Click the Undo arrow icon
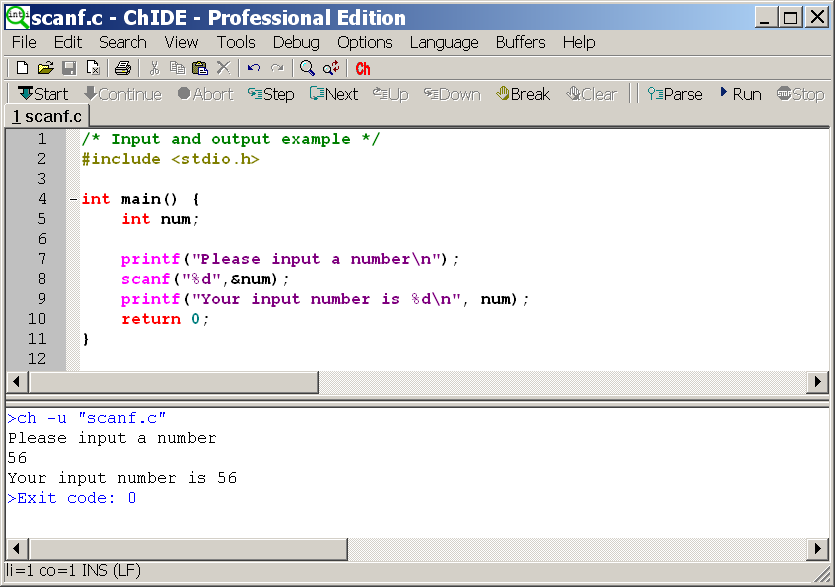 click(254, 68)
